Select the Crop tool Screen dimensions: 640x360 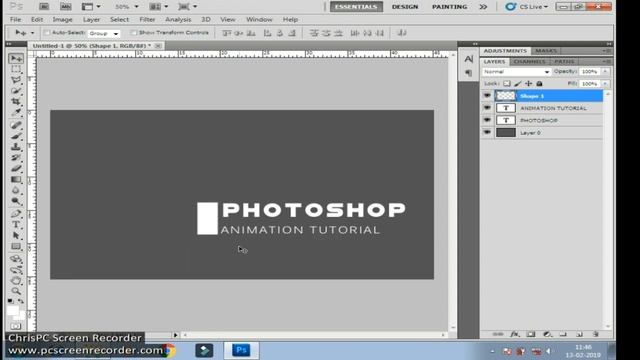[16, 101]
